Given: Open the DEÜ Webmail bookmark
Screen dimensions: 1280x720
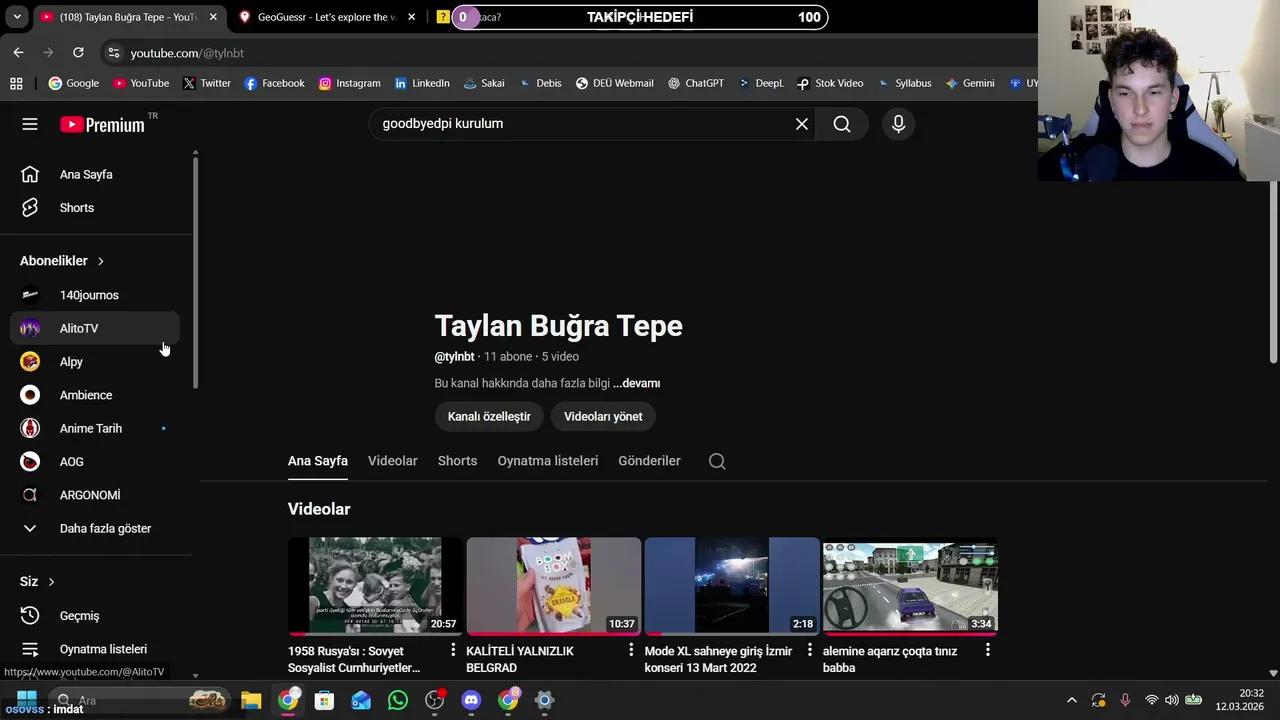Looking at the screenshot, I should tap(614, 83).
